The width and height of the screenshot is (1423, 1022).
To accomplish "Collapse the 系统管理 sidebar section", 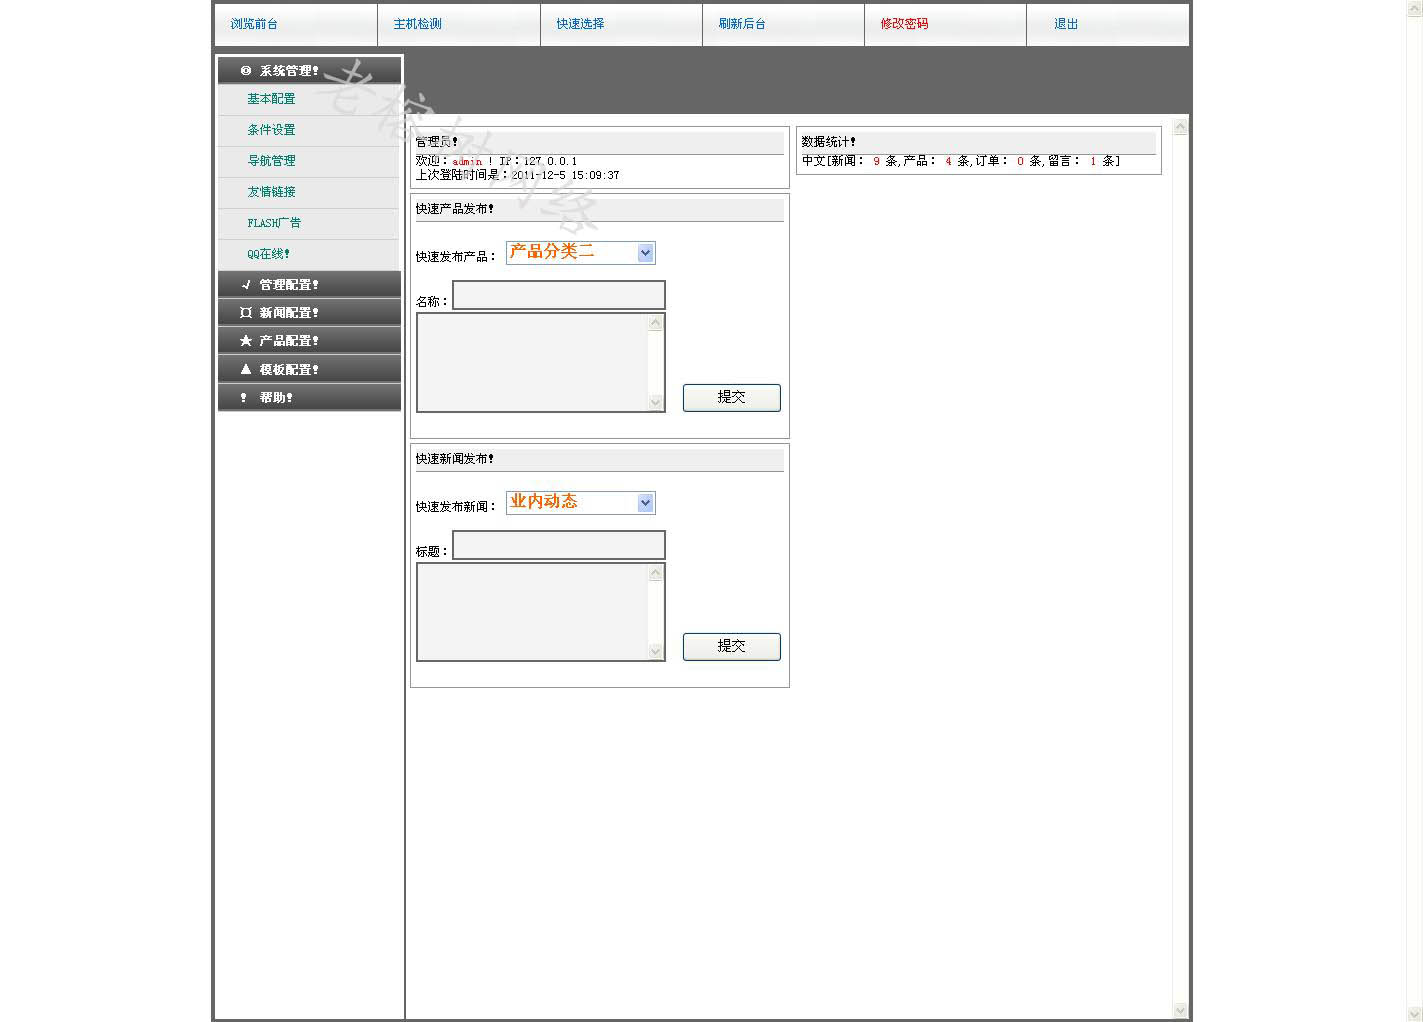I will 309,70.
